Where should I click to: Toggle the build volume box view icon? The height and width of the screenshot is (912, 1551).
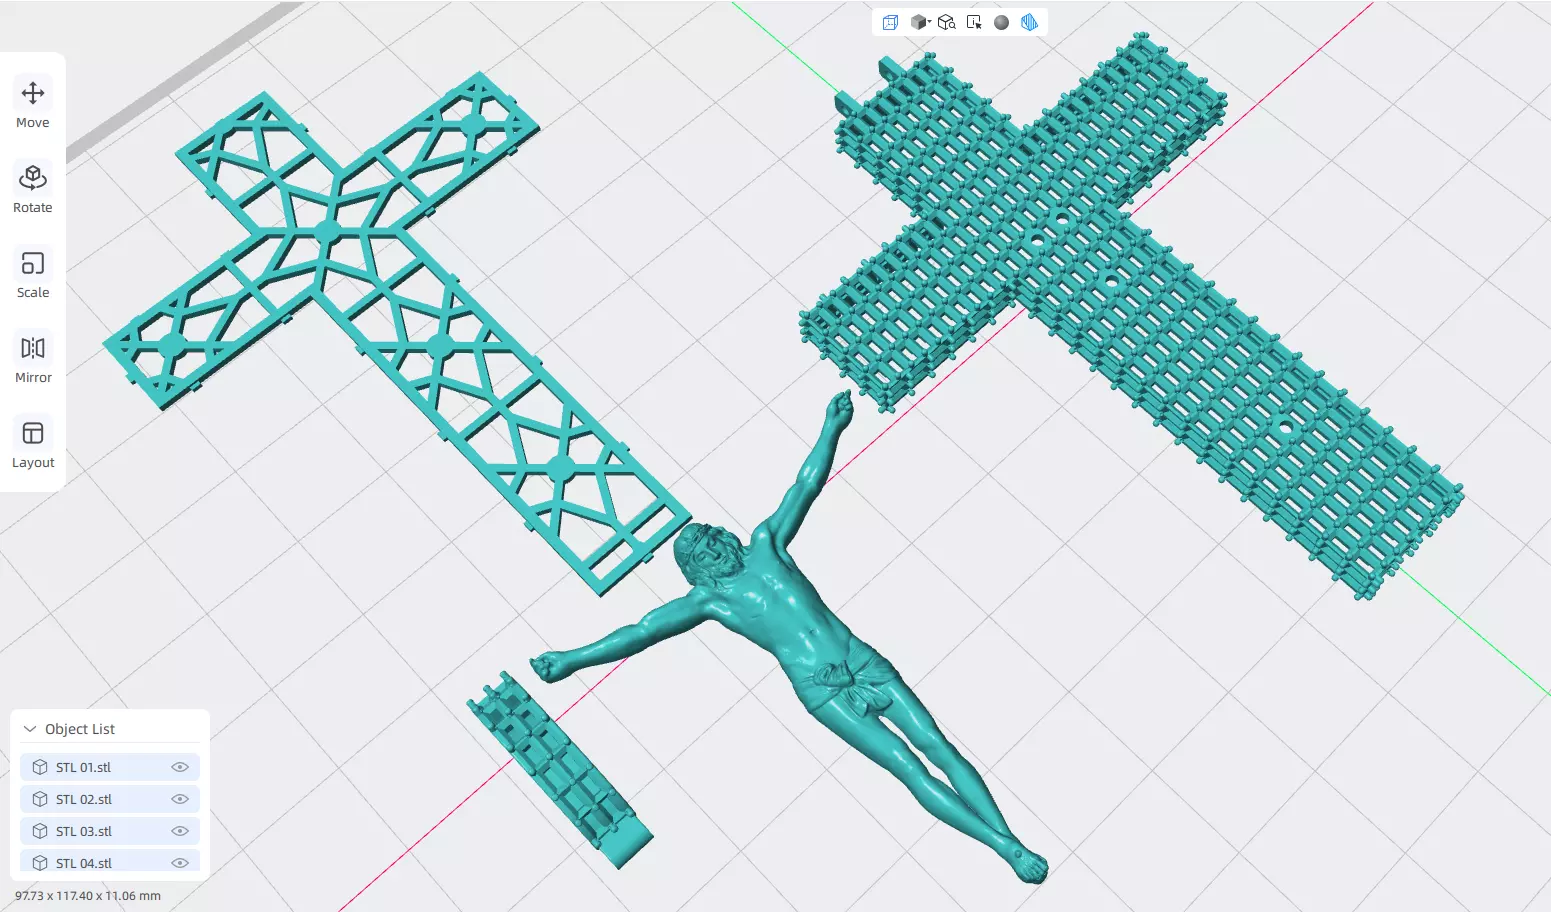[x=890, y=22]
